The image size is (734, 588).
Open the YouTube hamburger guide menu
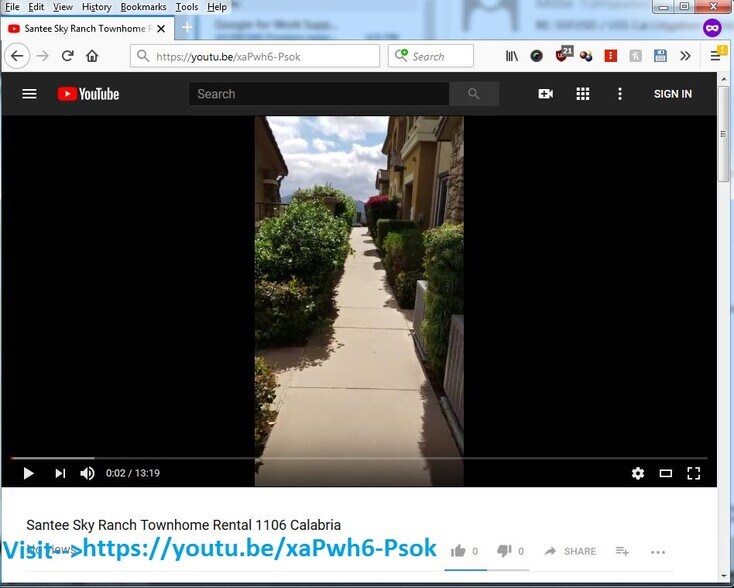[29, 94]
